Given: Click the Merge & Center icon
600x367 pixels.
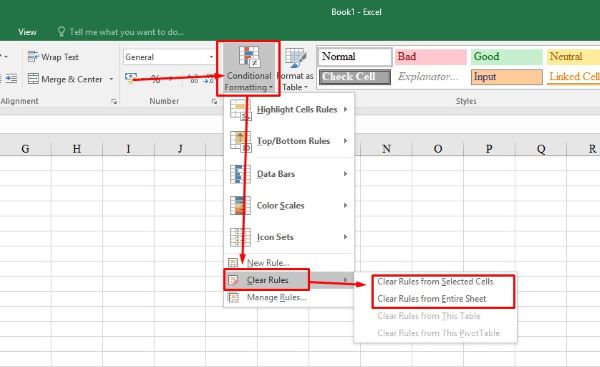Looking at the screenshot, I should (33, 79).
